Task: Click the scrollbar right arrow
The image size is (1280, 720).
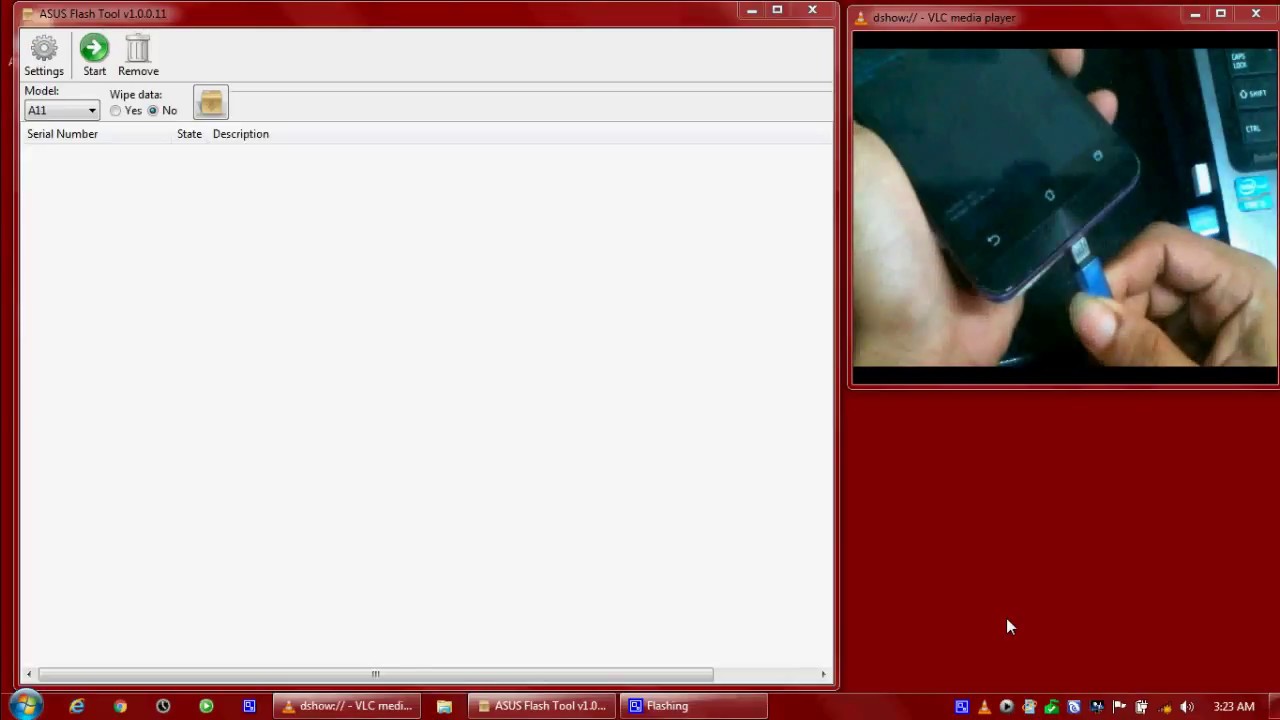Action: pos(824,674)
